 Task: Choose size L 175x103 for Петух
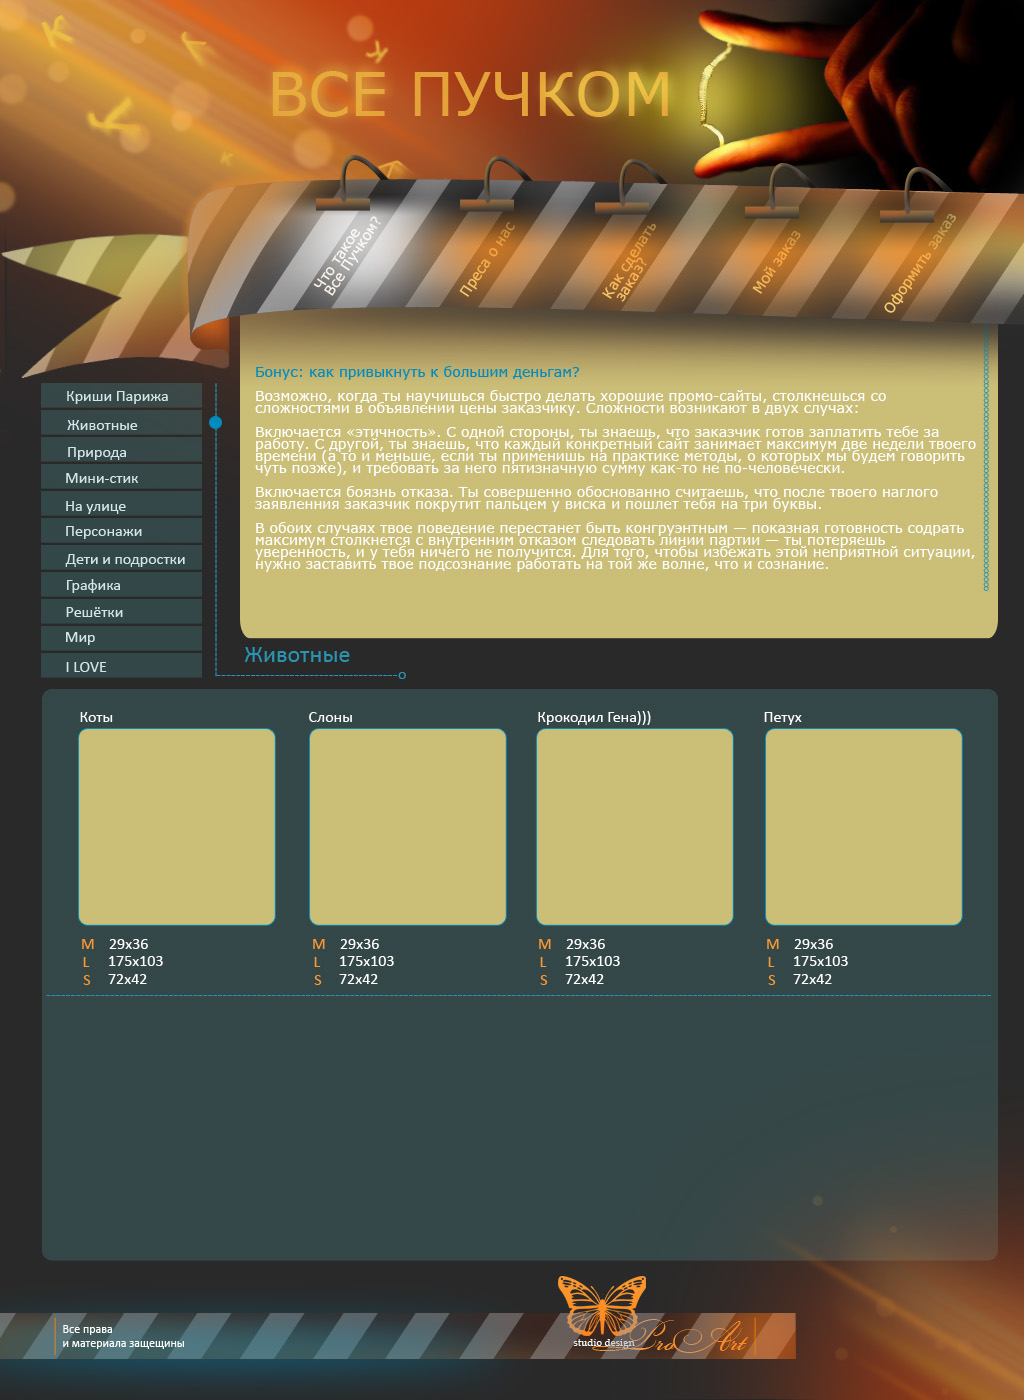(807, 961)
